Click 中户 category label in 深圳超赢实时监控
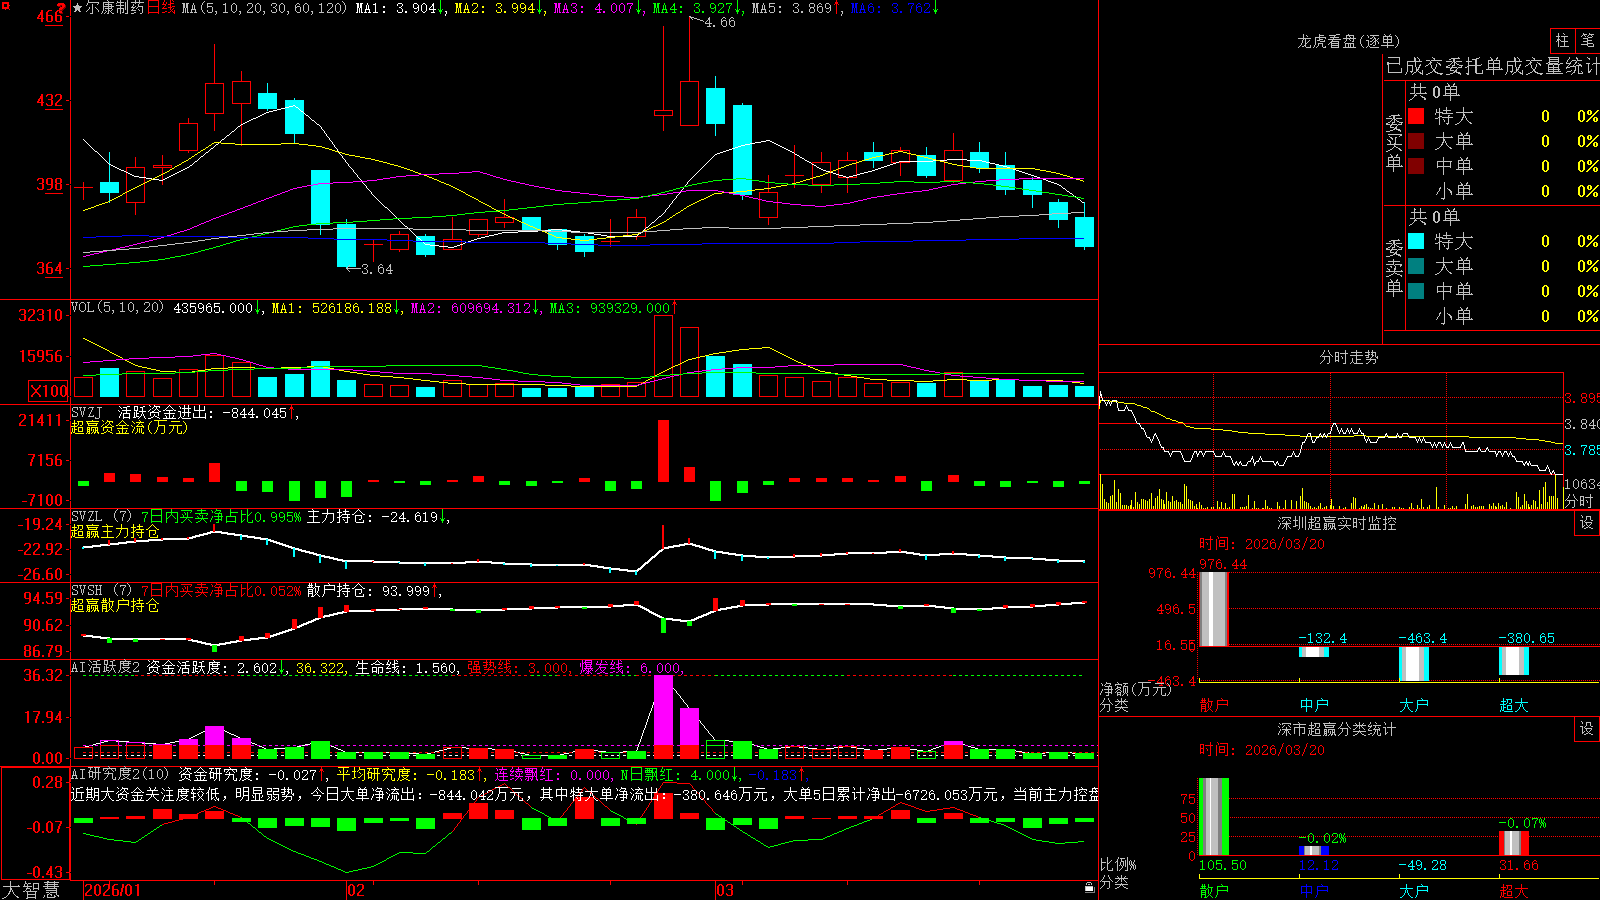This screenshot has height=900, width=1600. 1314,705
